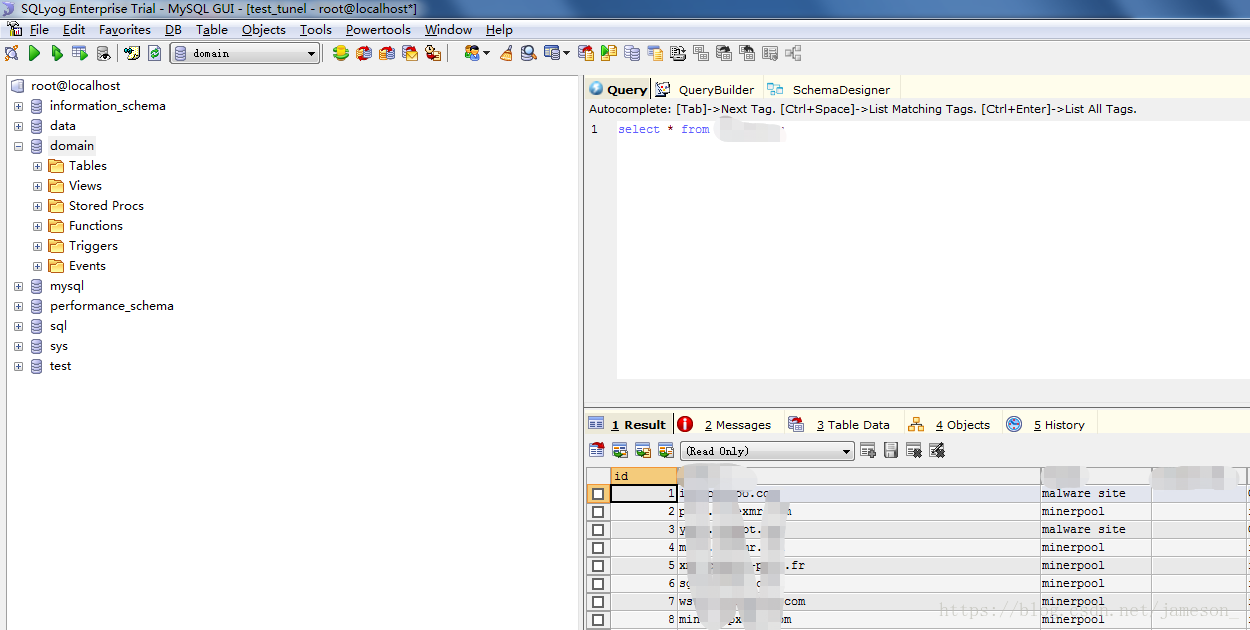Click the User Manager people icon
The image size is (1250, 630).
coord(472,53)
